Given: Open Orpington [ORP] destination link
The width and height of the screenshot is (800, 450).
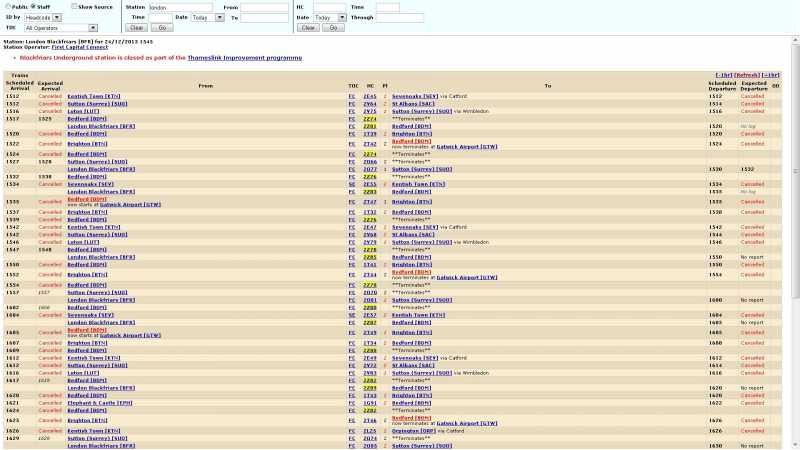Looking at the screenshot, I should 413,431.
